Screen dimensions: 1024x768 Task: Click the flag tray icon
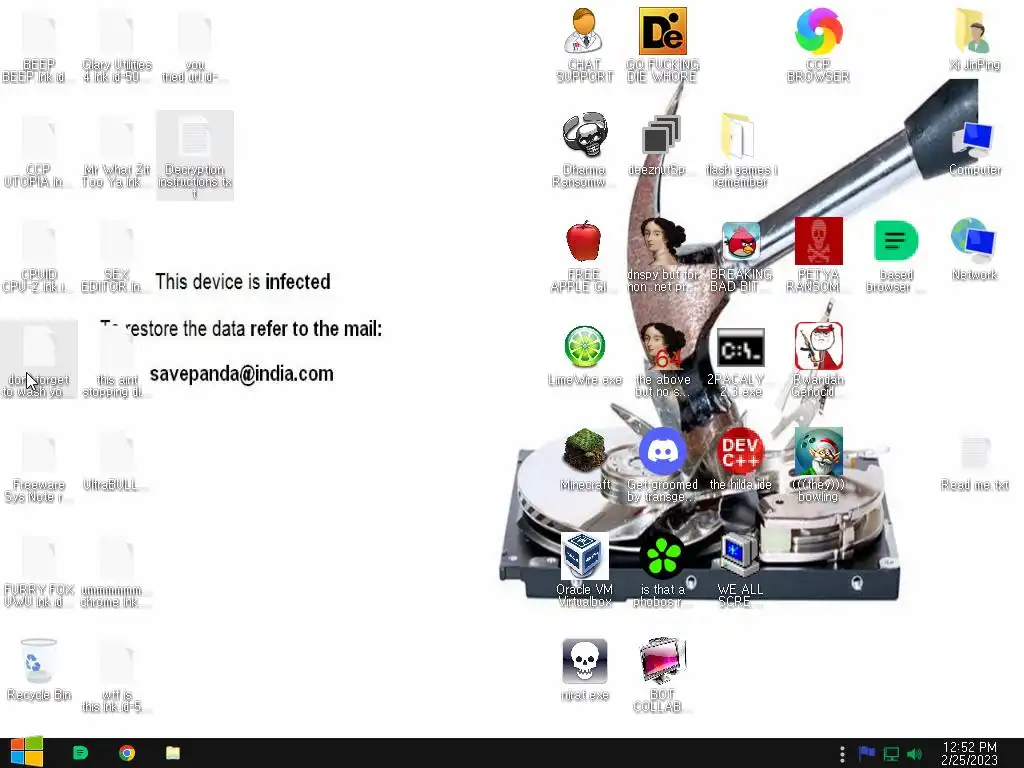pyautogui.click(x=867, y=754)
